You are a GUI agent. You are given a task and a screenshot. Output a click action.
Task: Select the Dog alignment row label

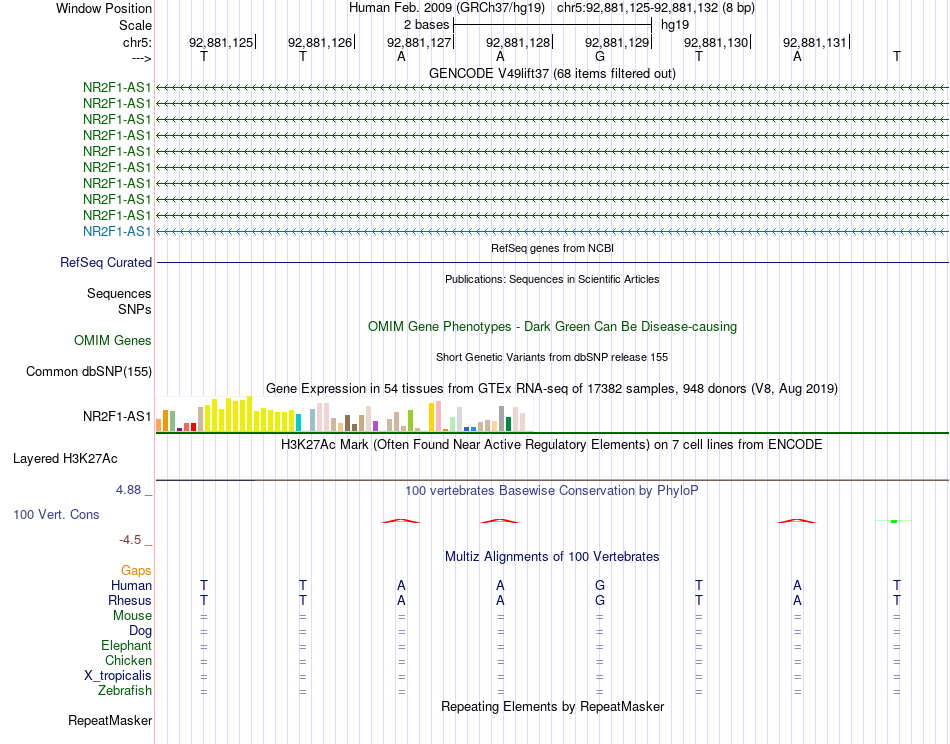tap(140, 631)
